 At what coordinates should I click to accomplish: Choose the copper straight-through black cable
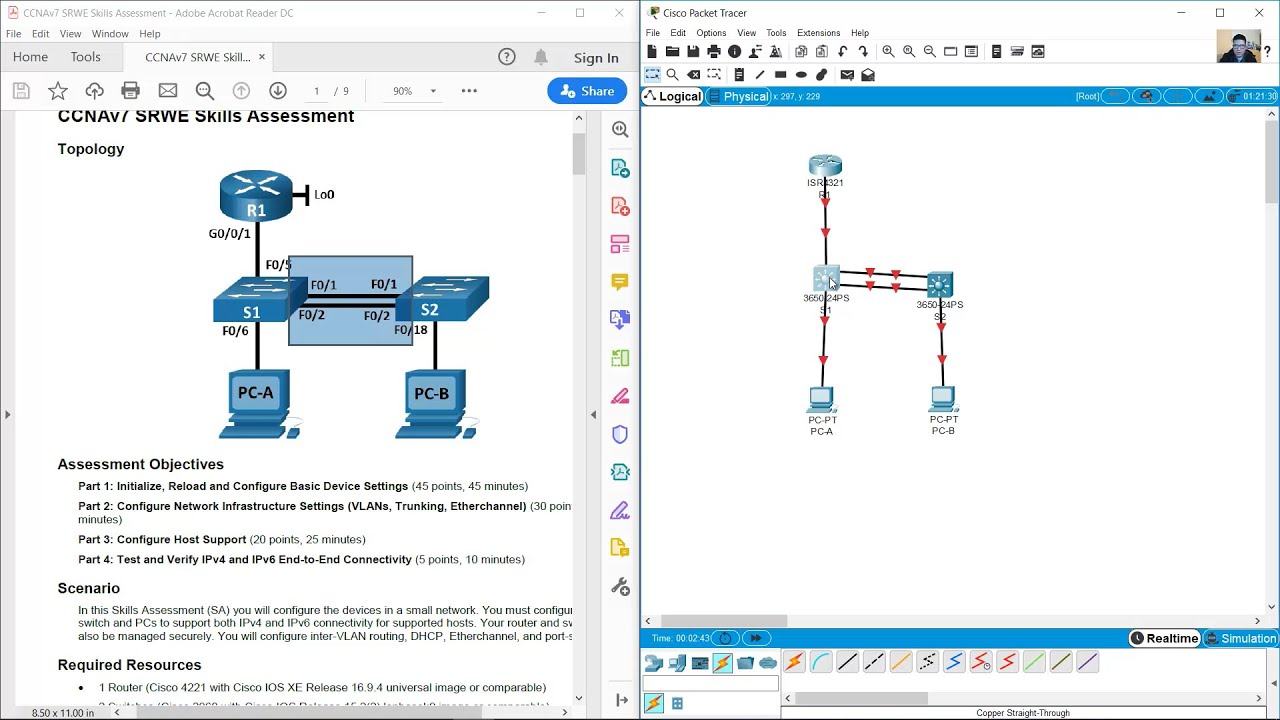click(x=847, y=662)
